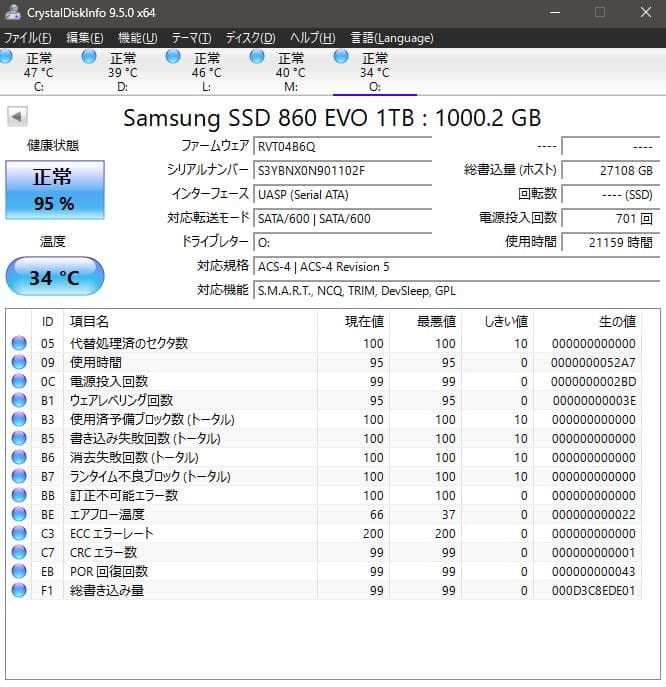This screenshot has width=666, height=687.
Task: Click status icon for ID F1 row
Action: point(19,590)
